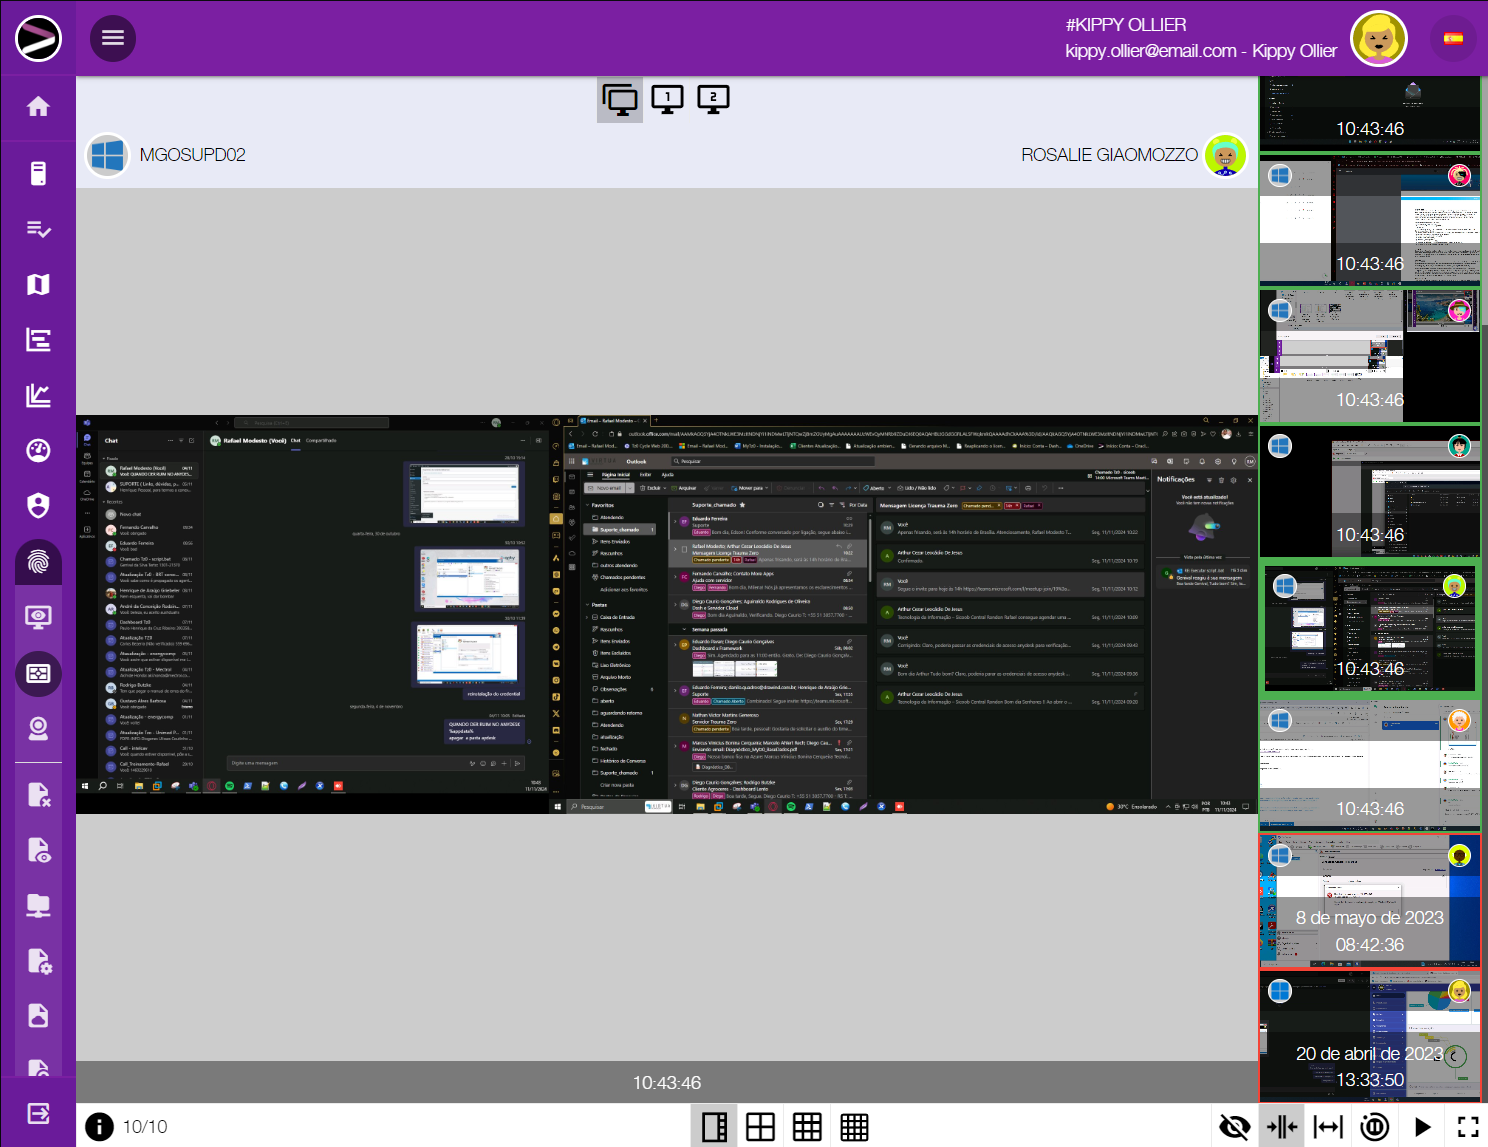1488x1147 pixels.
Task: Go to Home in the sidebar
Action: coord(38,107)
